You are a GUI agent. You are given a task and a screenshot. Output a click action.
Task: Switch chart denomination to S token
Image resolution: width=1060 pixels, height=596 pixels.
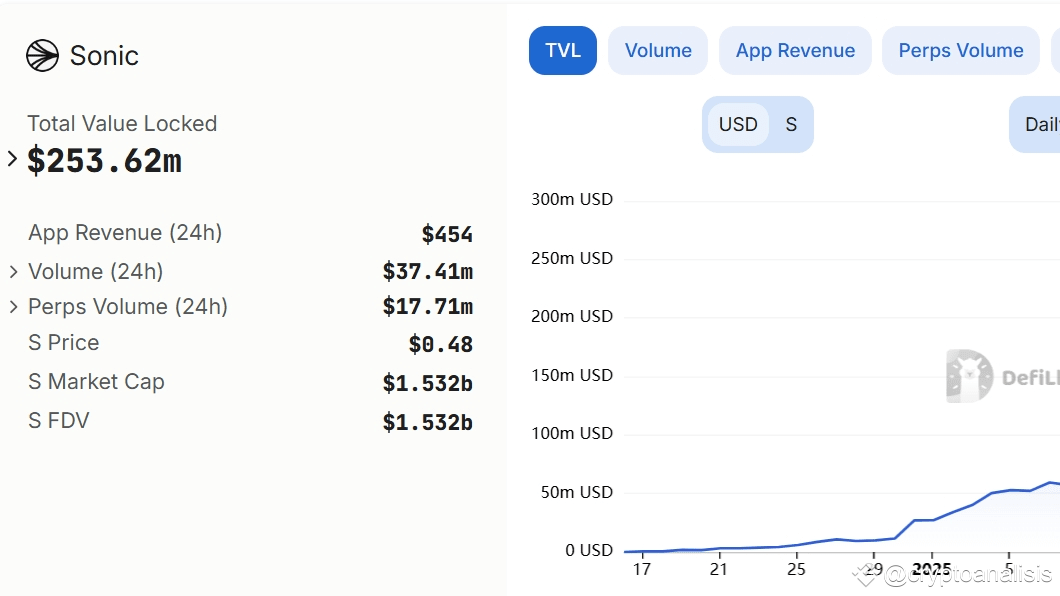click(x=791, y=124)
